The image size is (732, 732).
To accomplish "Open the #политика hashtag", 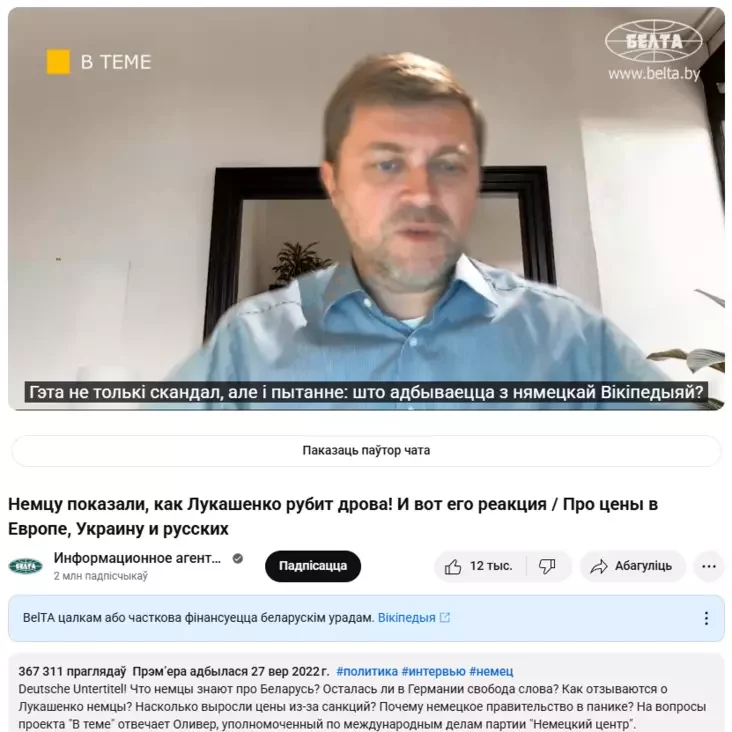I will [367, 671].
